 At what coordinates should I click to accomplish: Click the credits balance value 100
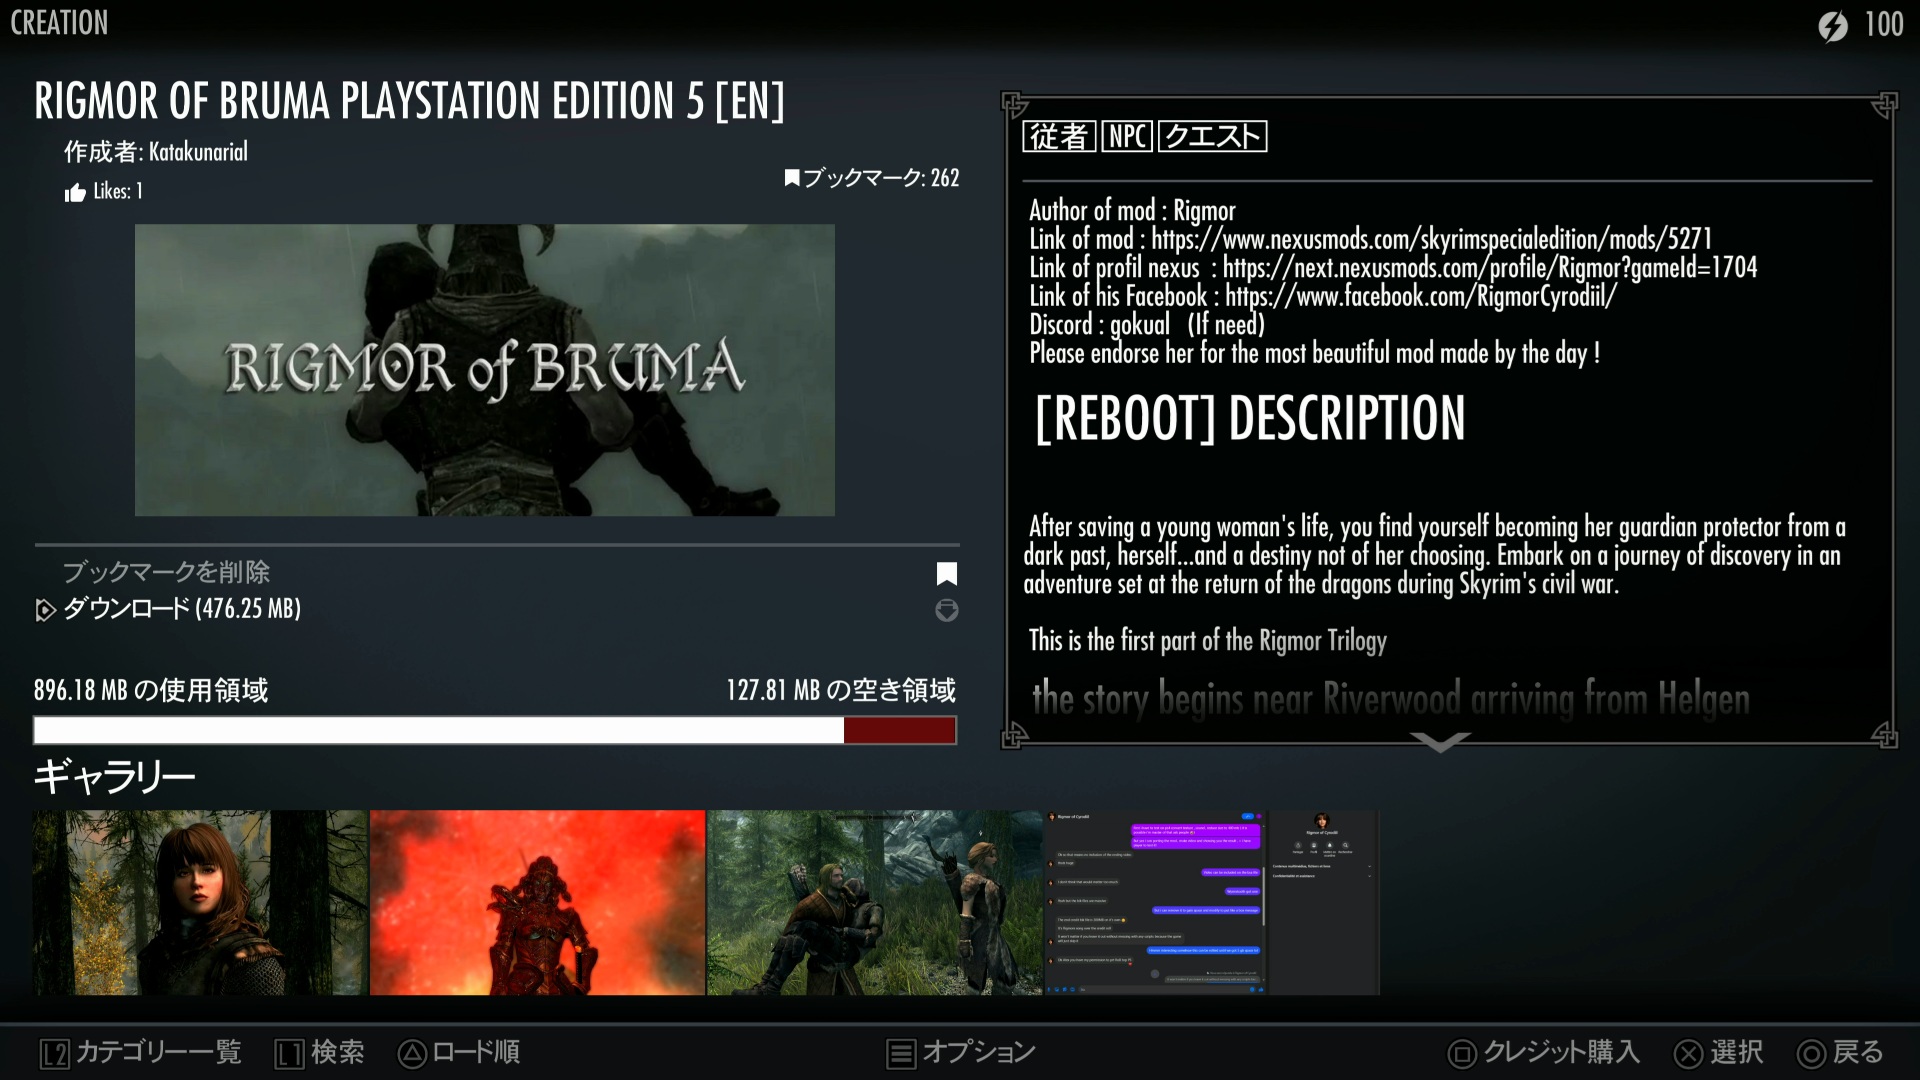pyautogui.click(x=1884, y=25)
